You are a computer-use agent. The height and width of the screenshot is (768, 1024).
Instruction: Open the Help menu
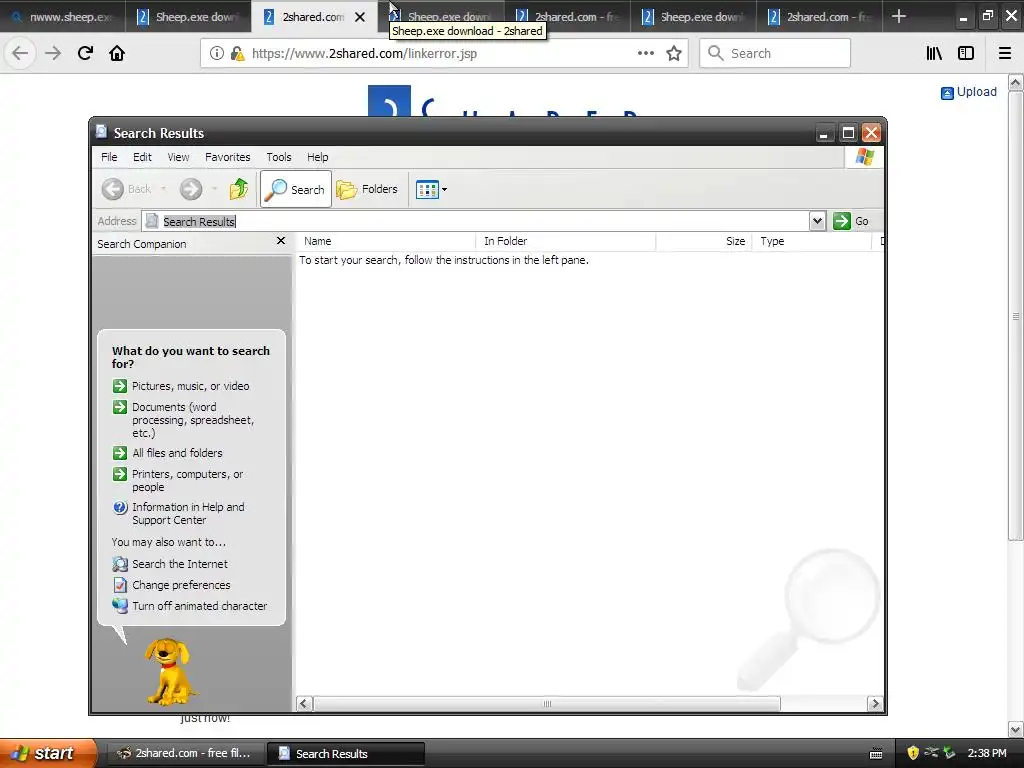[x=317, y=157]
